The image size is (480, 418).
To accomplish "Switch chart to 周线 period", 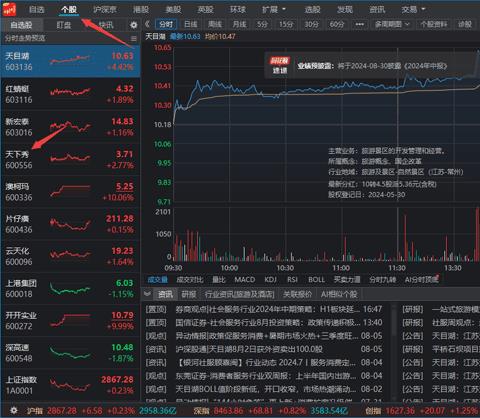I will pos(215,24).
